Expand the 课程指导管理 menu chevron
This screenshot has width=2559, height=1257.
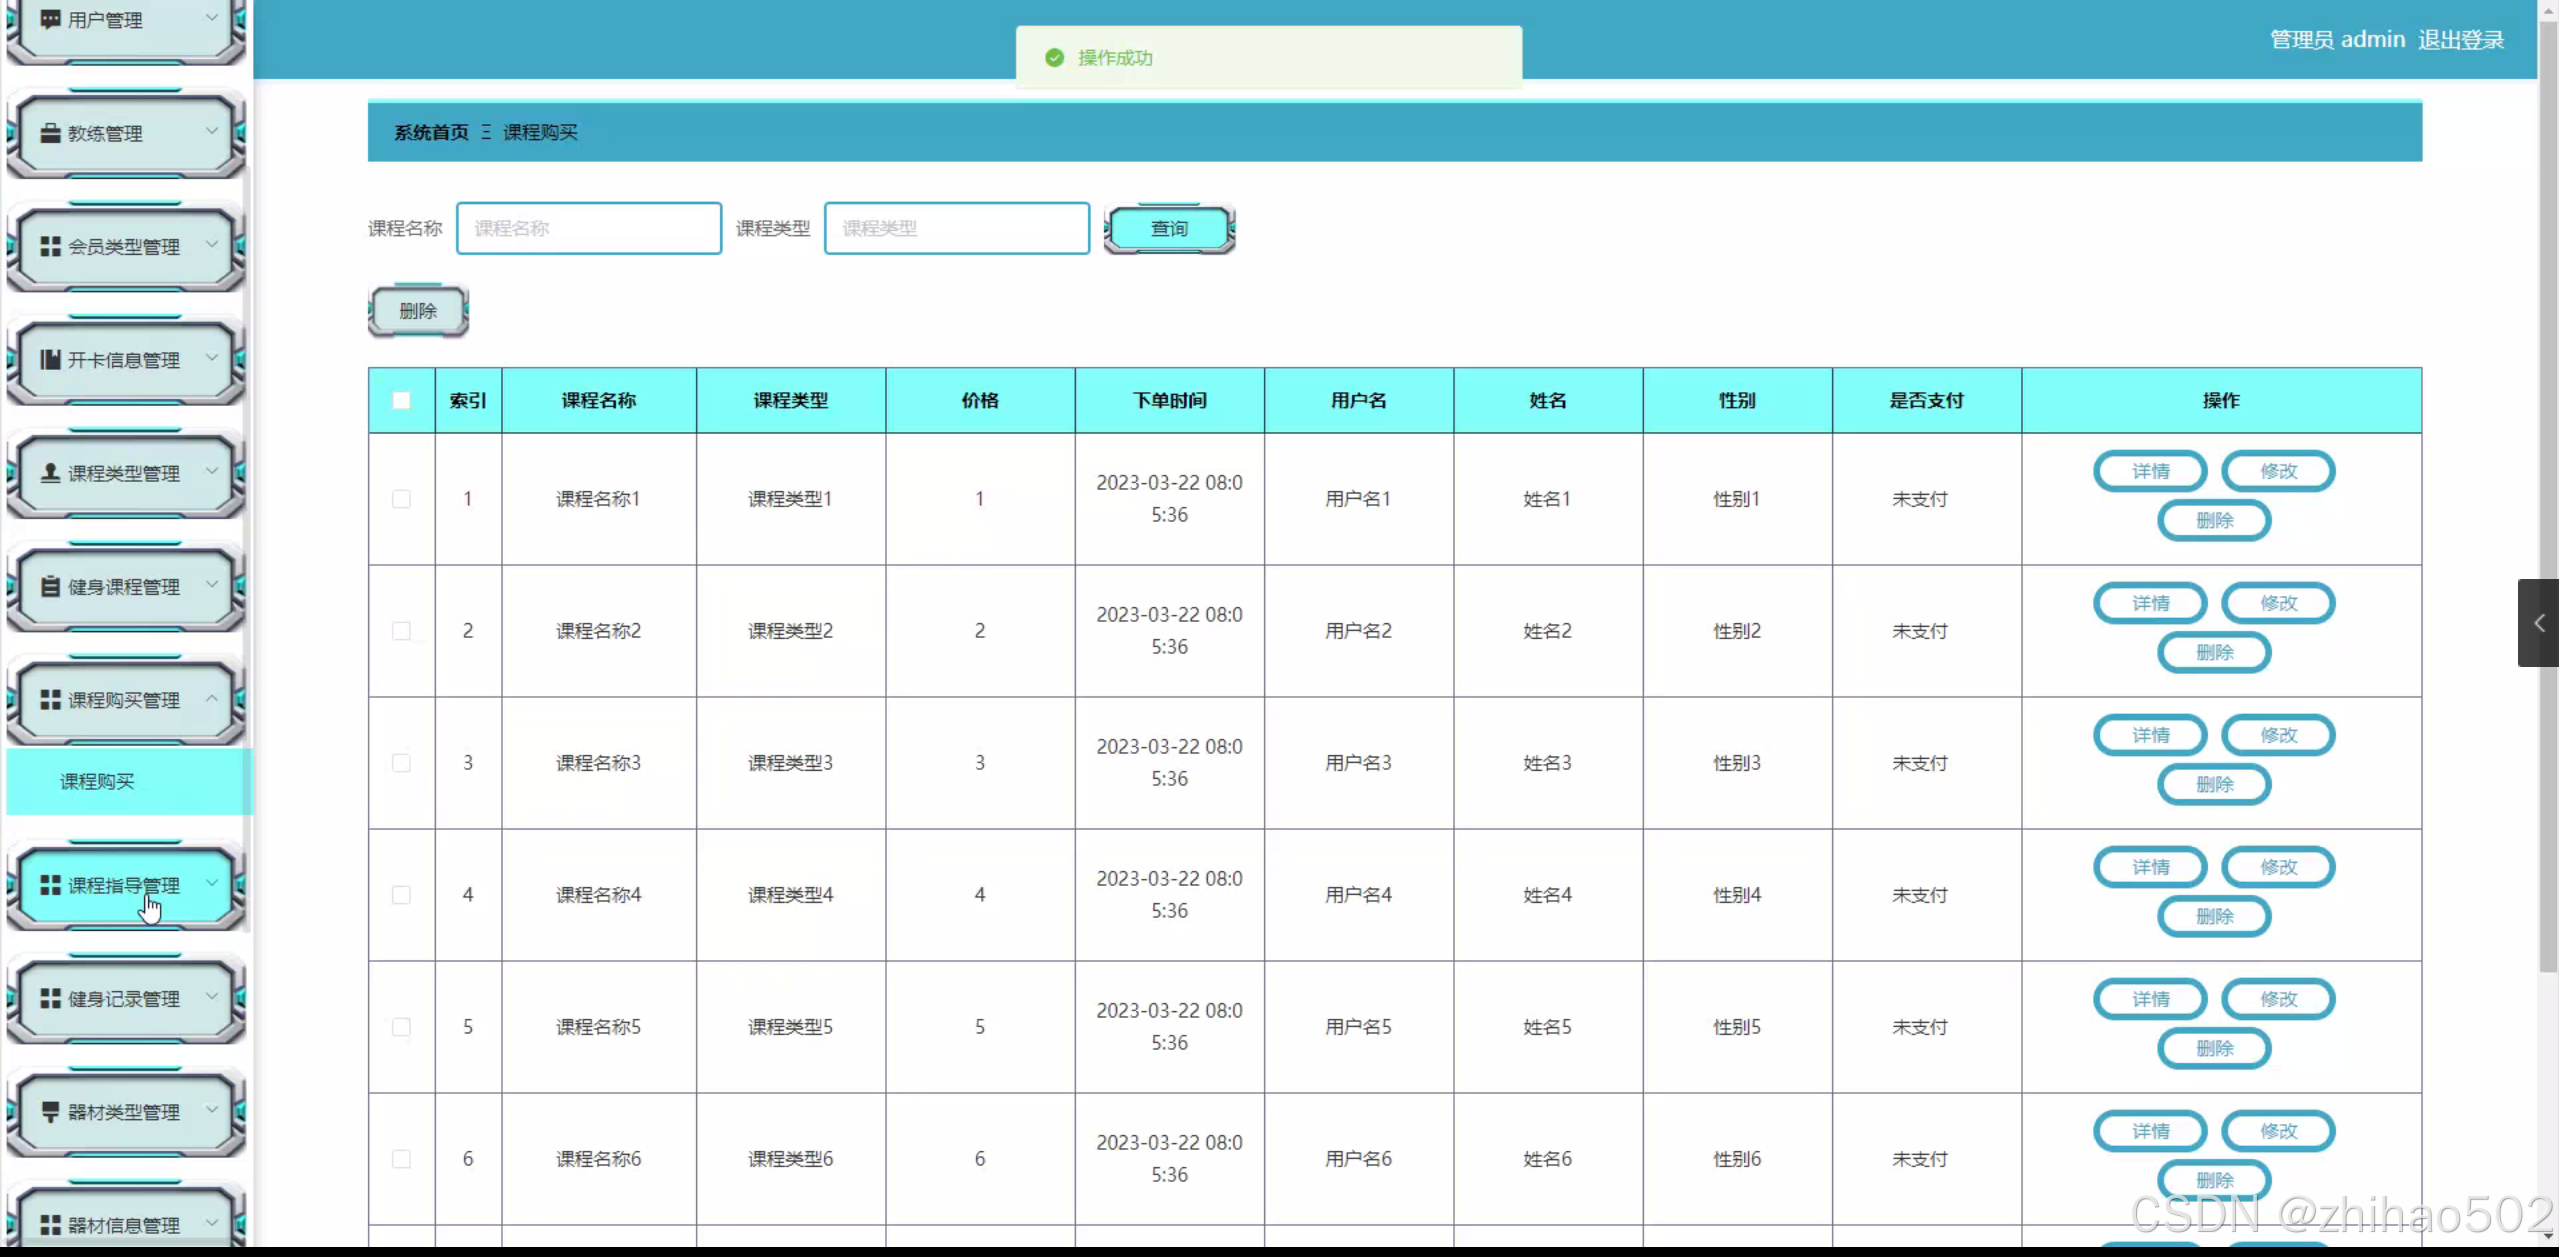pyautogui.click(x=212, y=883)
